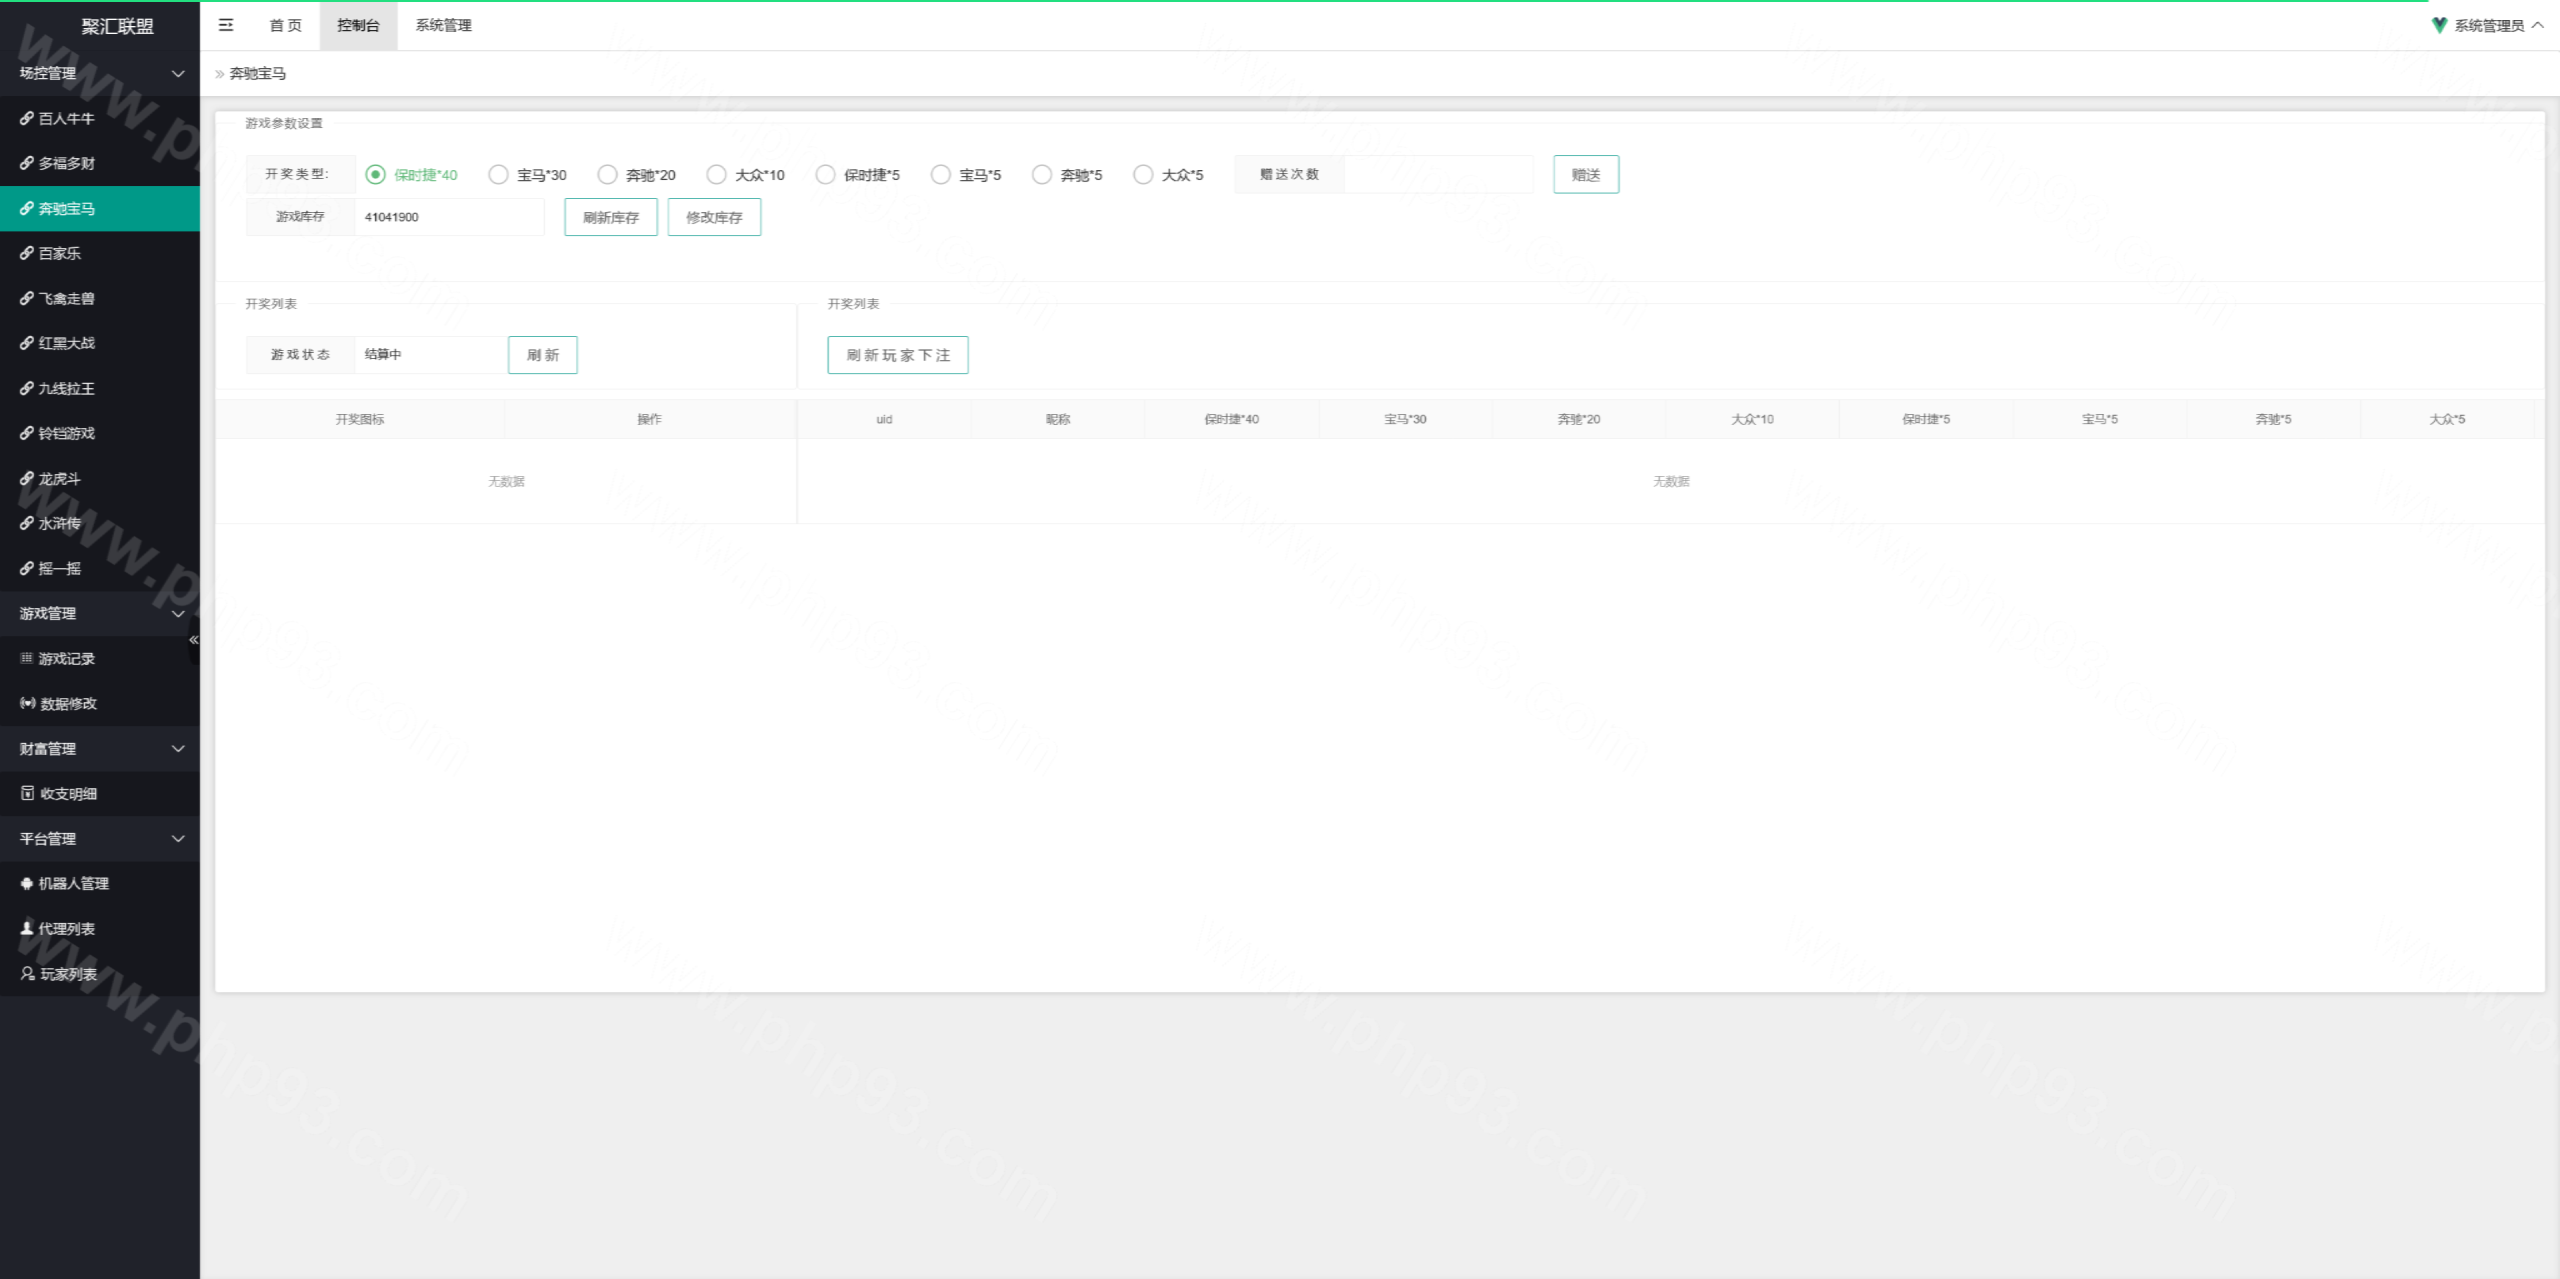Select the 宝马*30 radio option

point(498,175)
